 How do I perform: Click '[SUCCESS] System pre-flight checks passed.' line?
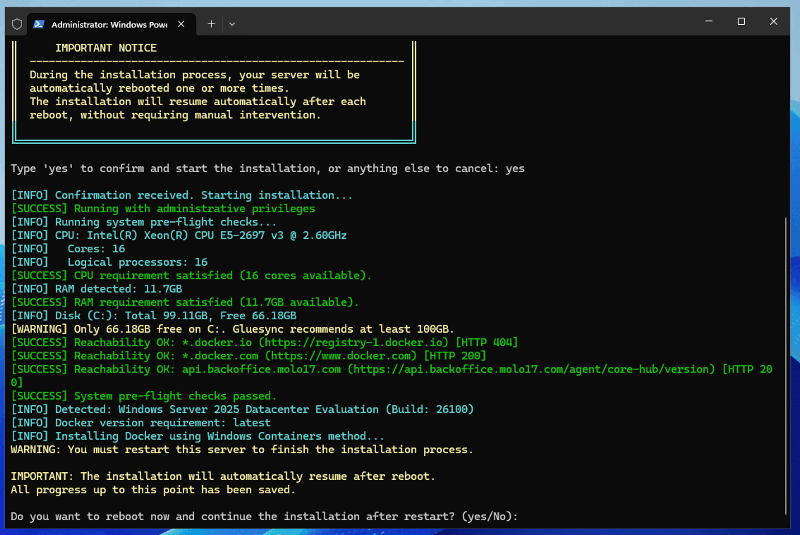(x=144, y=396)
